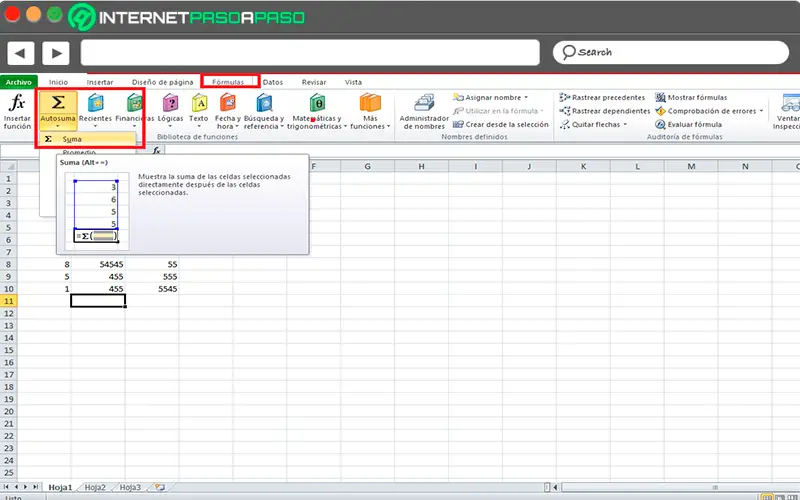This screenshot has height=500, width=800.
Task: Click Mostrar fórmulas
Action: point(691,97)
